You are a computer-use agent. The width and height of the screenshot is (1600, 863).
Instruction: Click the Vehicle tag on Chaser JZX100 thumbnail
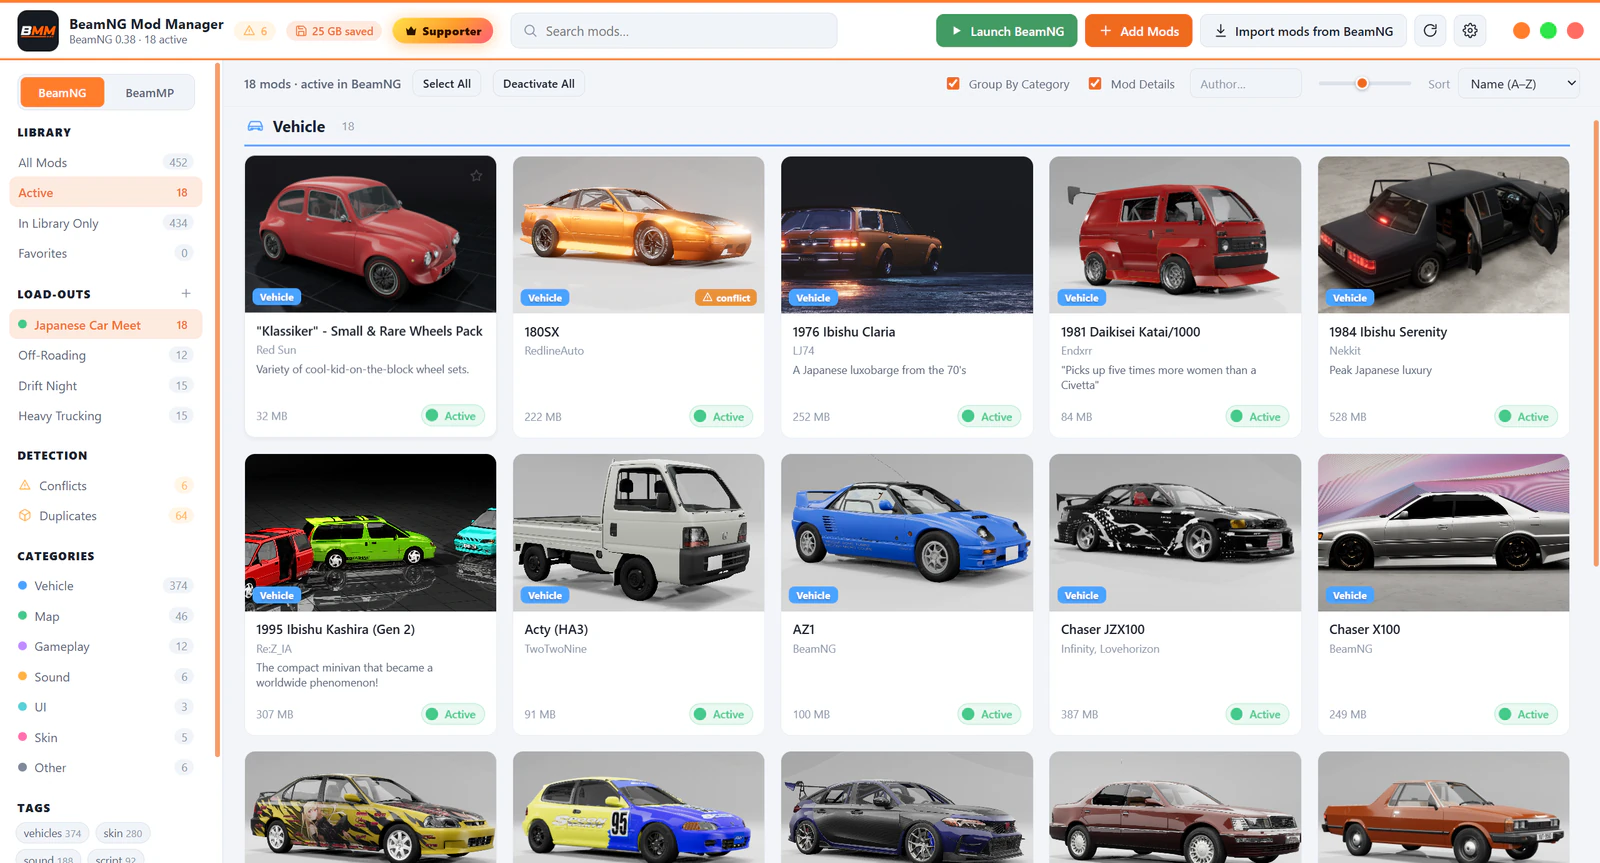(x=1081, y=596)
